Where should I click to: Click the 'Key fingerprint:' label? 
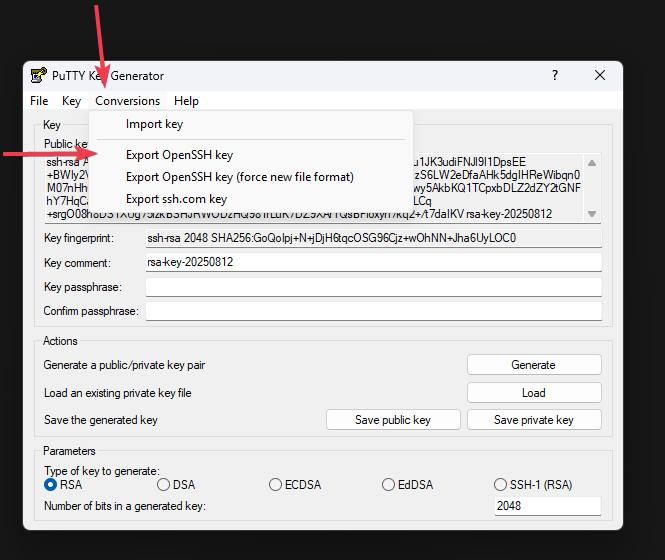(x=79, y=238)
